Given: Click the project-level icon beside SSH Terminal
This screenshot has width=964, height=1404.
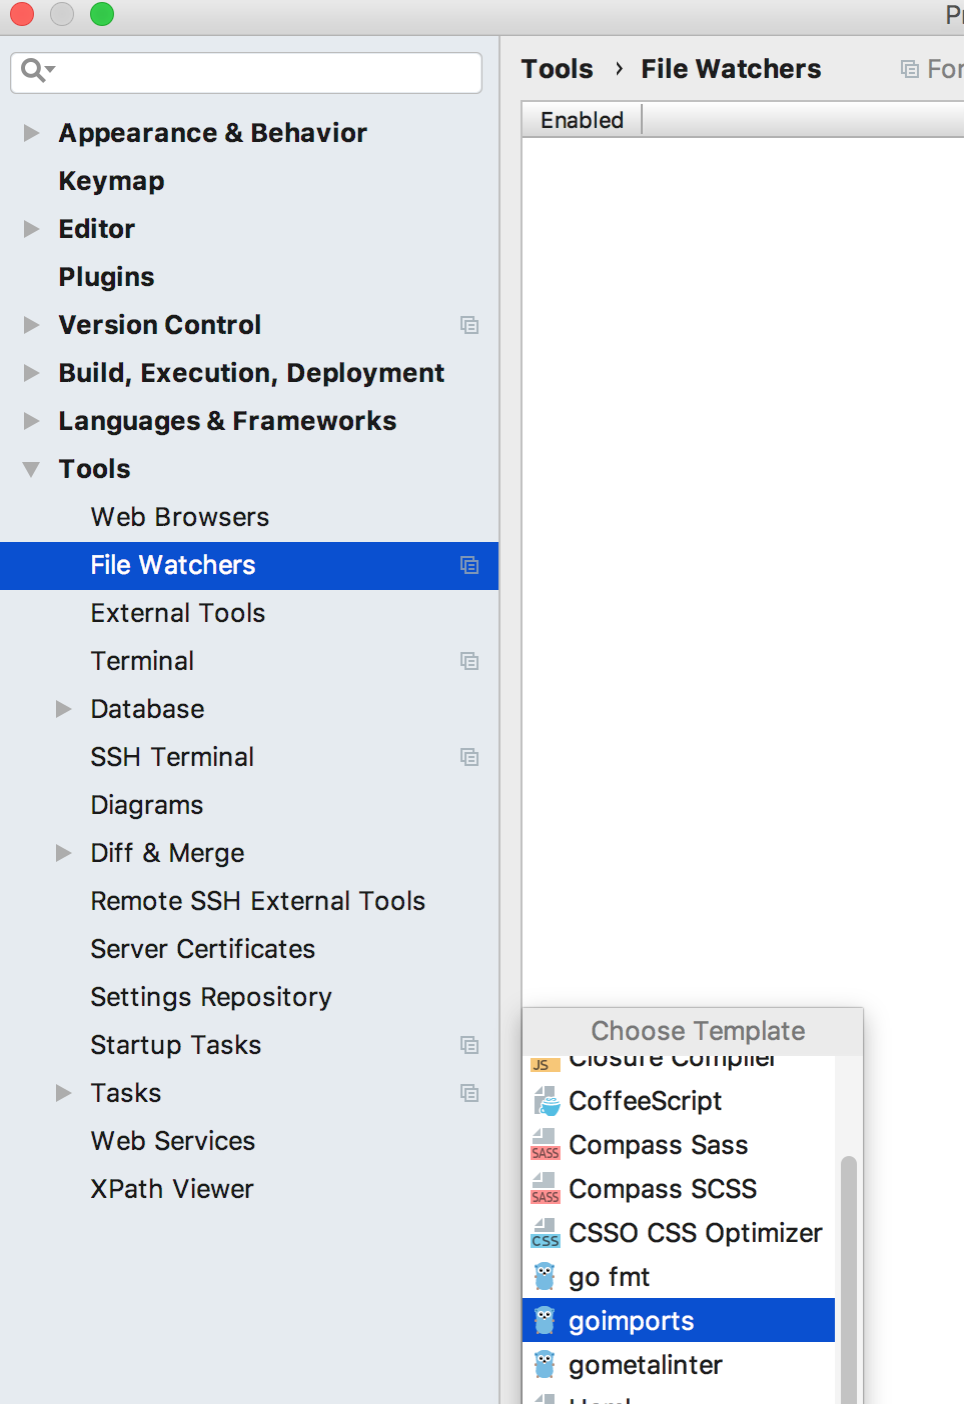Looking at the screenshot, I should point(469,757).
